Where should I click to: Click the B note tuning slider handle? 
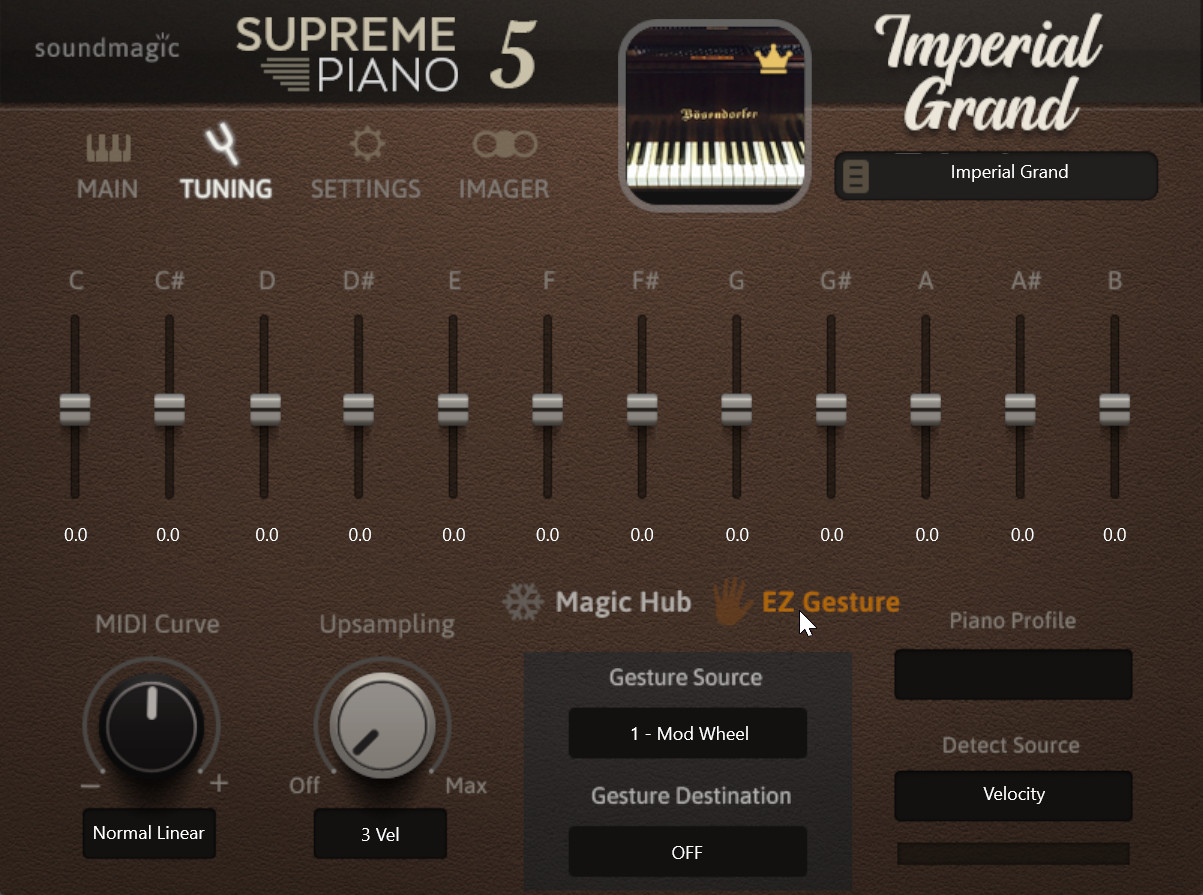1114,409
